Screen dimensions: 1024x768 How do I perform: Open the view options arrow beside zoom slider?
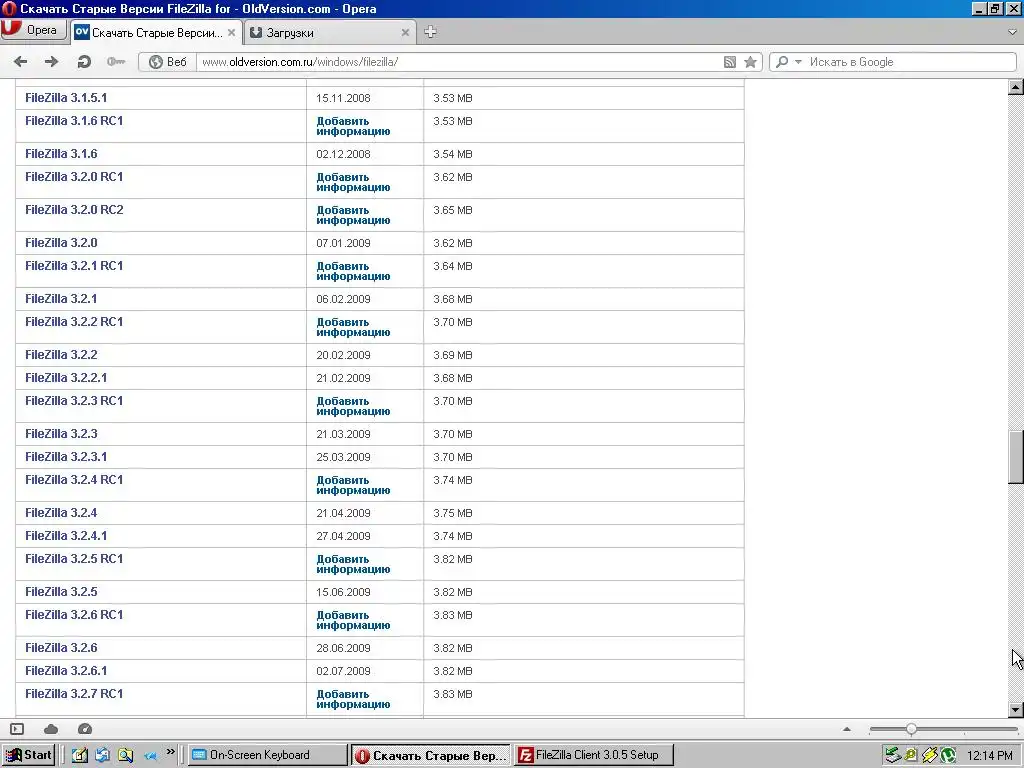(x=847, y=729)
